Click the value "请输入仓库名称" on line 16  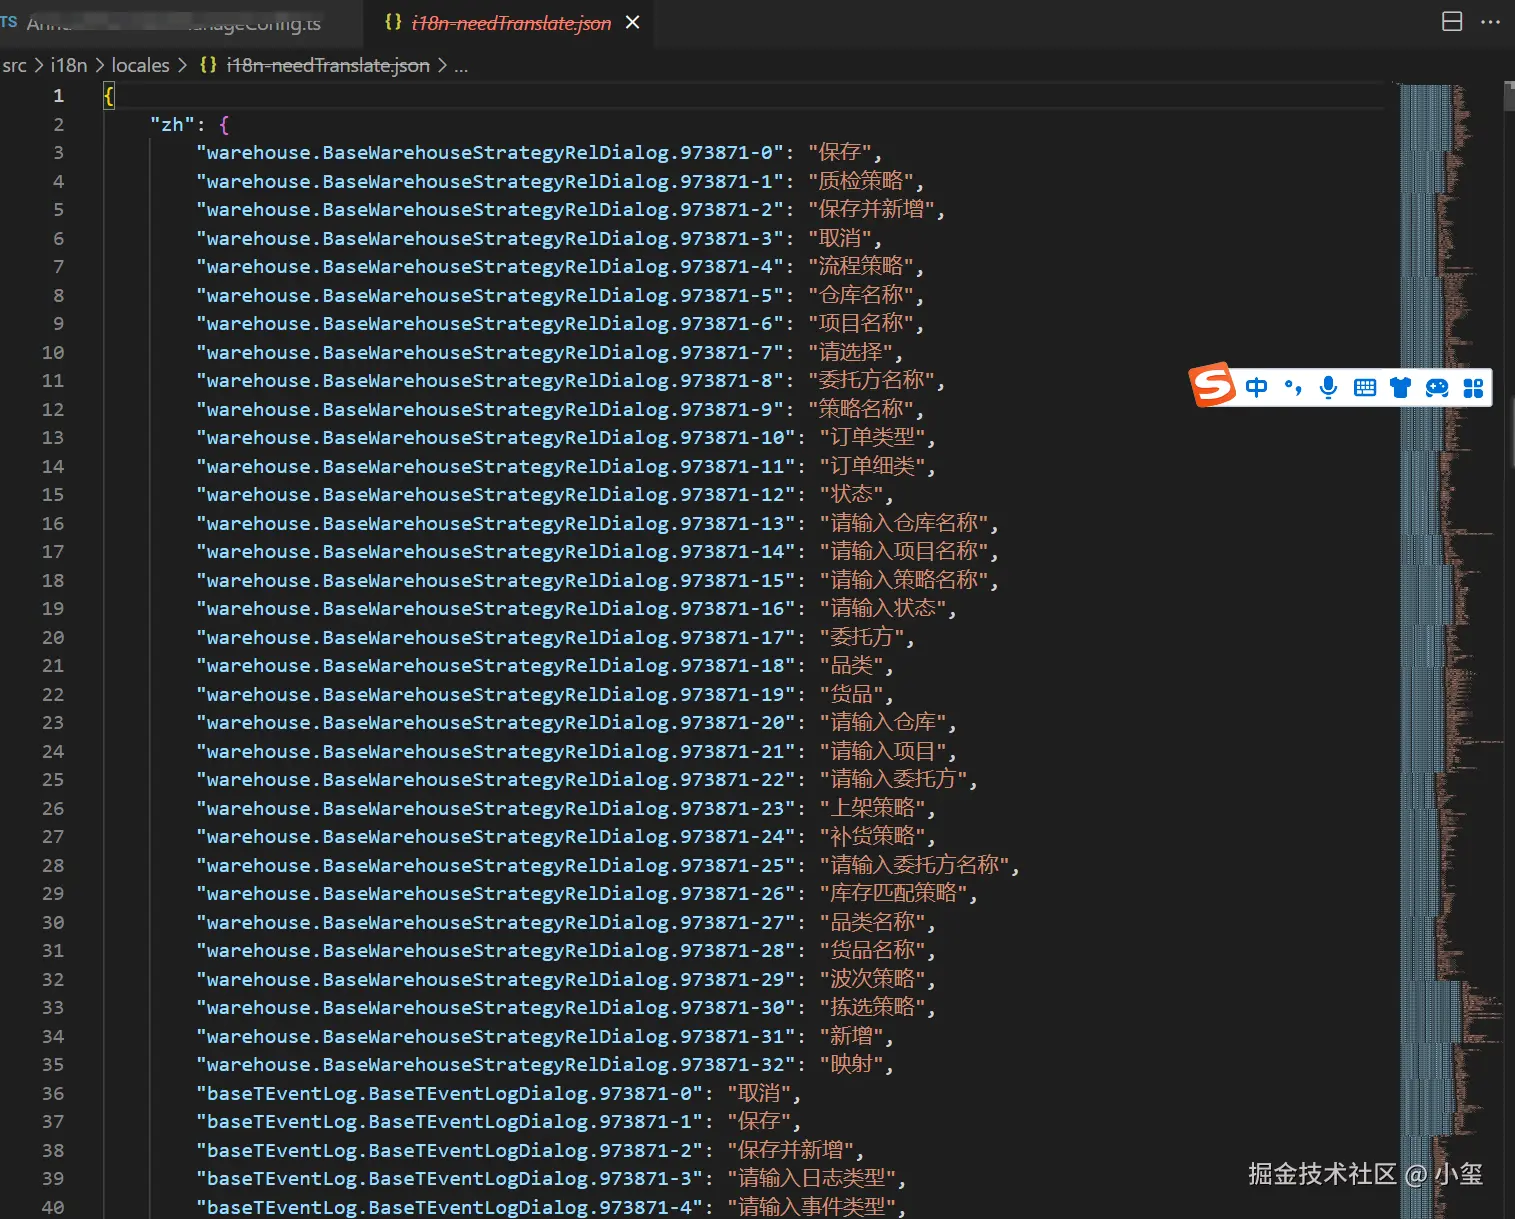point(904,524)
